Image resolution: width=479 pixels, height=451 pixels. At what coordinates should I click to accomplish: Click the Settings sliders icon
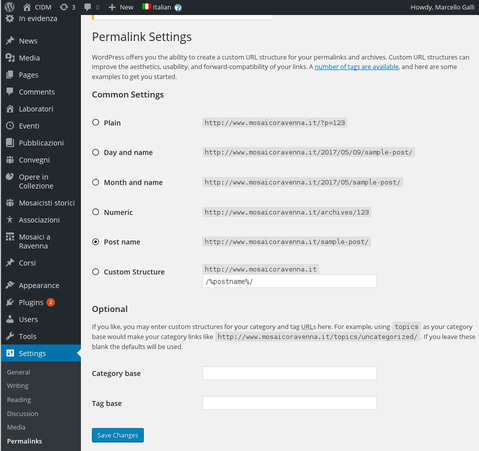(x=10, y=353)
